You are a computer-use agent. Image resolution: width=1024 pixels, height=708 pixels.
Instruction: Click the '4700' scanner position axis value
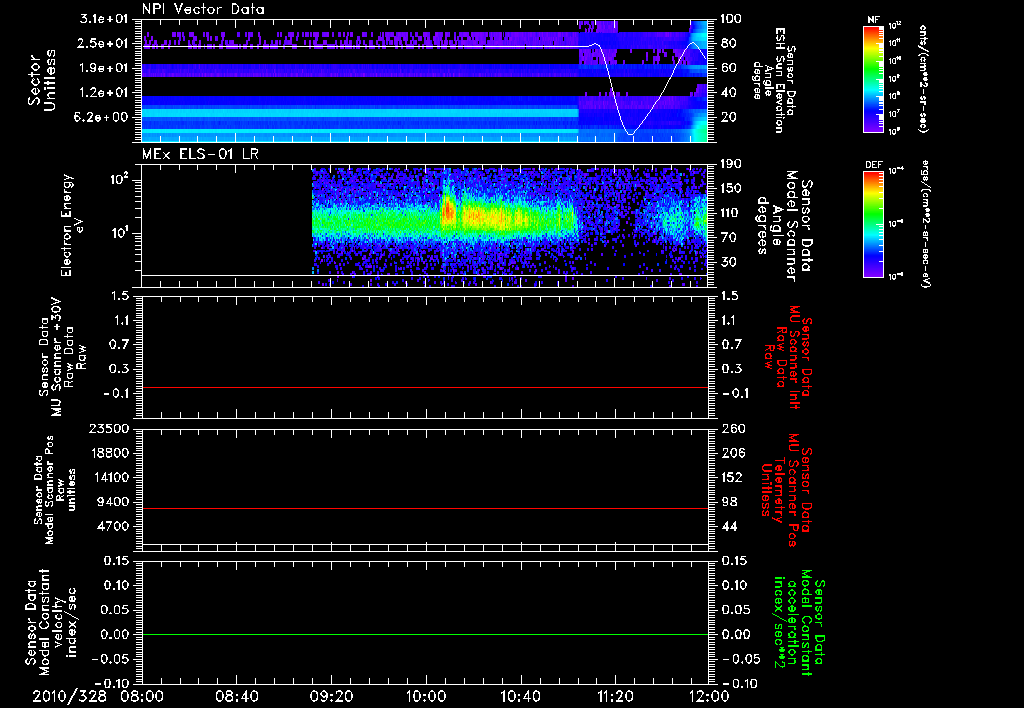[113, 526]
